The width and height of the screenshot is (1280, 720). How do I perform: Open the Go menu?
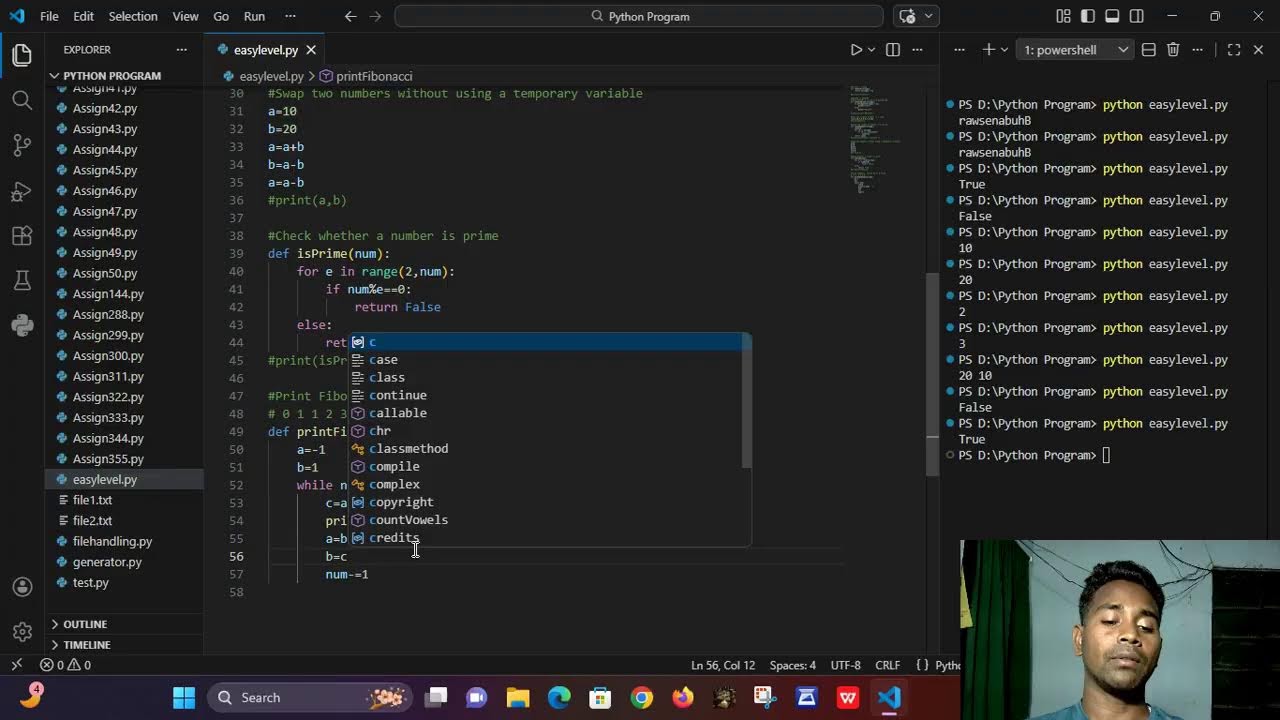point(221,16)
